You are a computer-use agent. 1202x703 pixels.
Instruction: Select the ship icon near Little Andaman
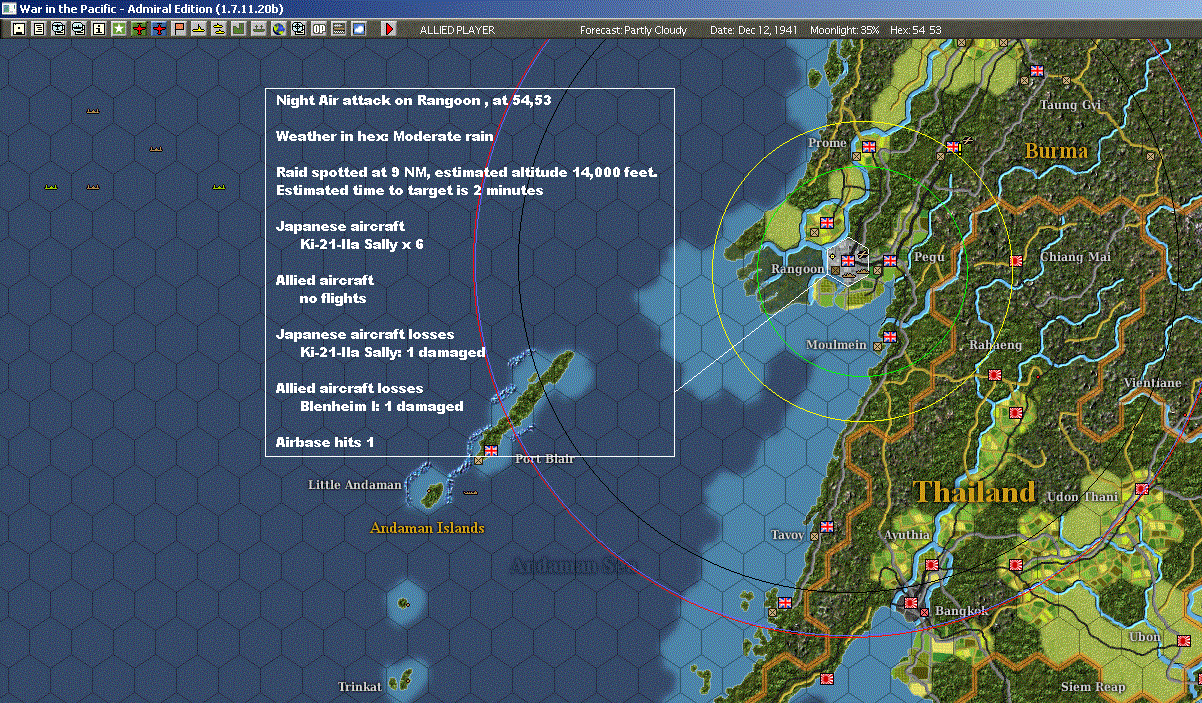470,492
